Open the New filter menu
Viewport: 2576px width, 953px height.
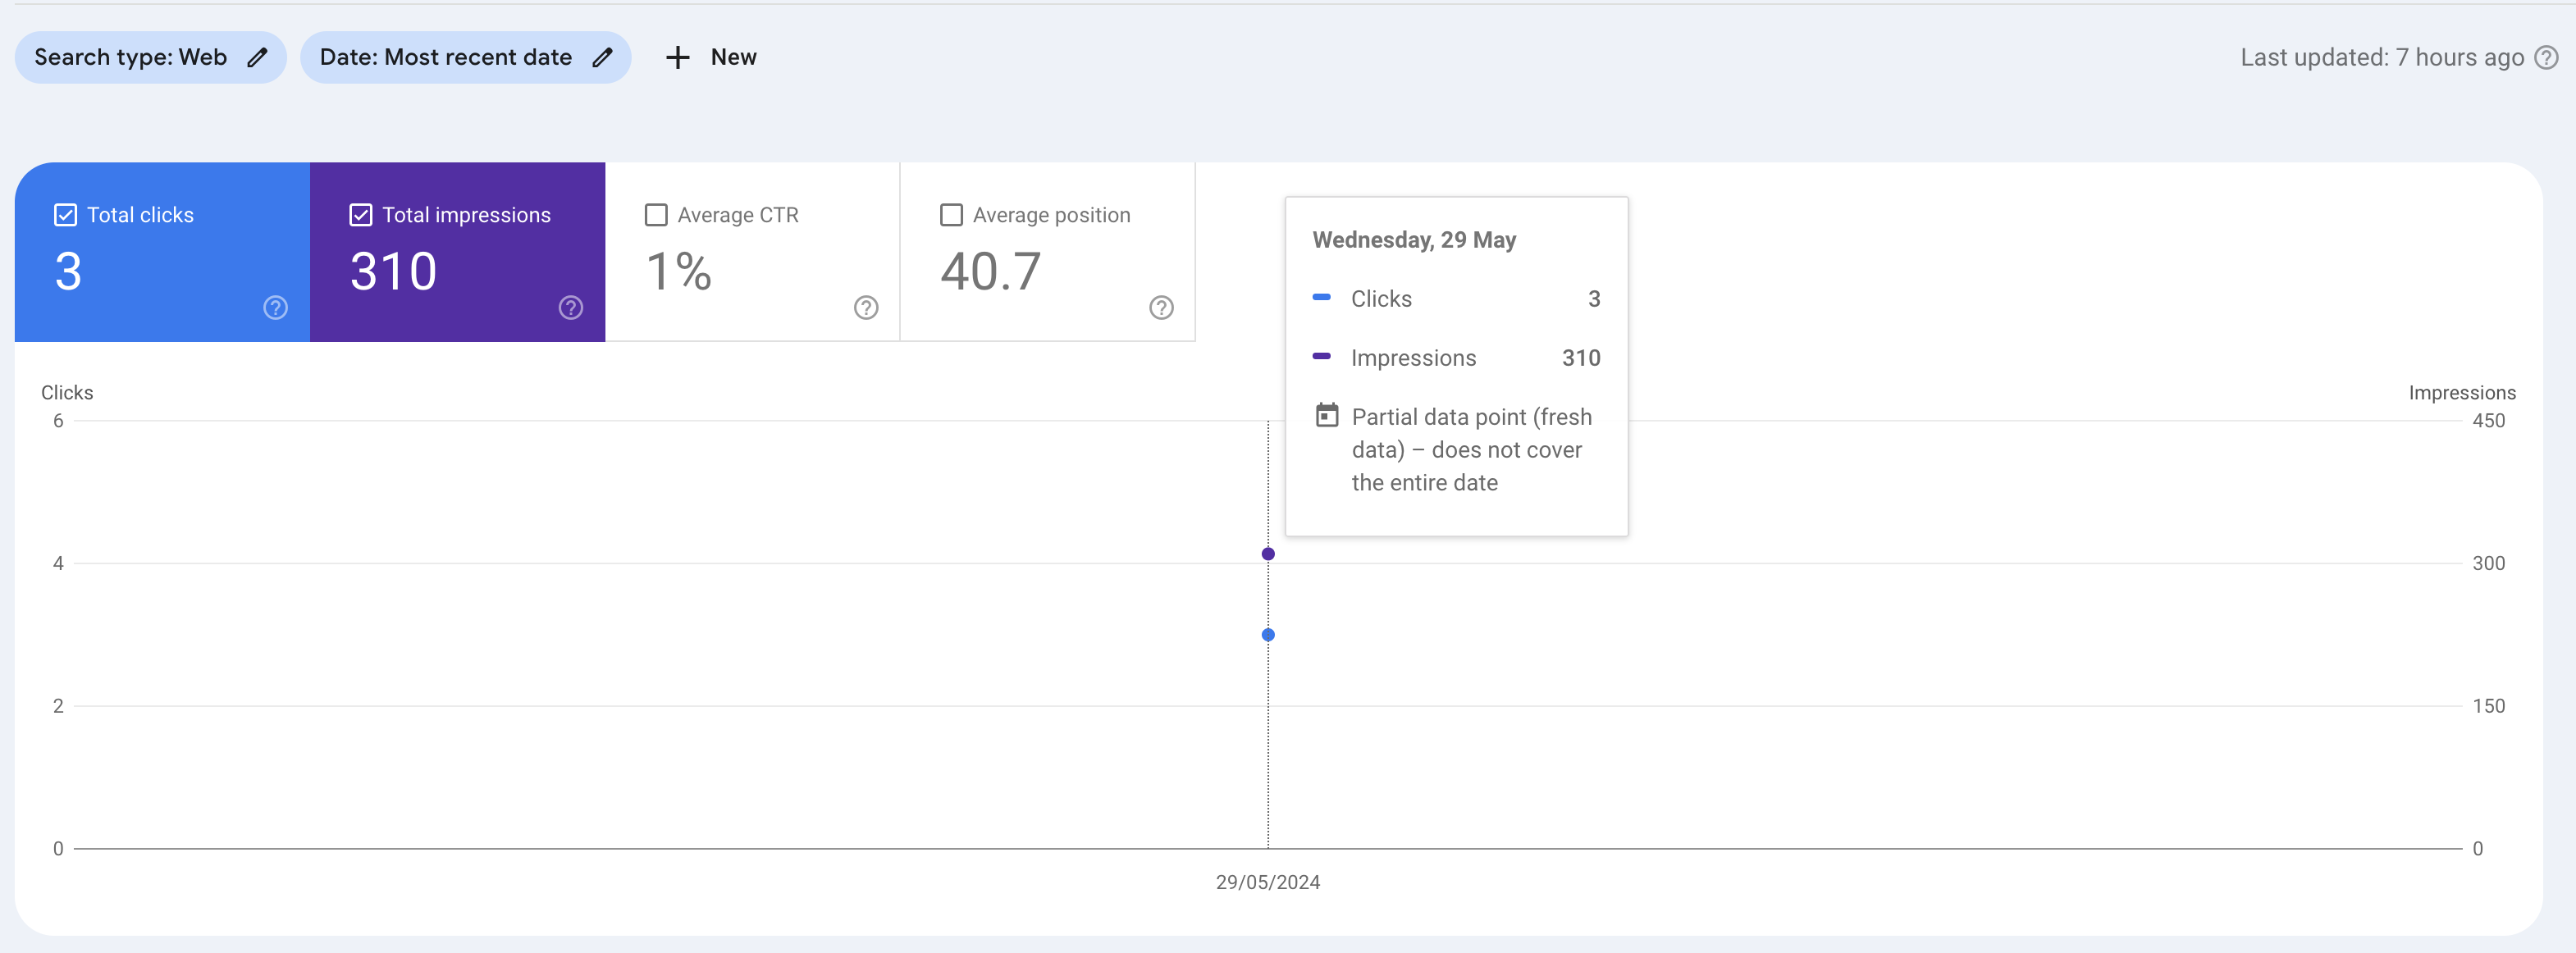(710, 57)
